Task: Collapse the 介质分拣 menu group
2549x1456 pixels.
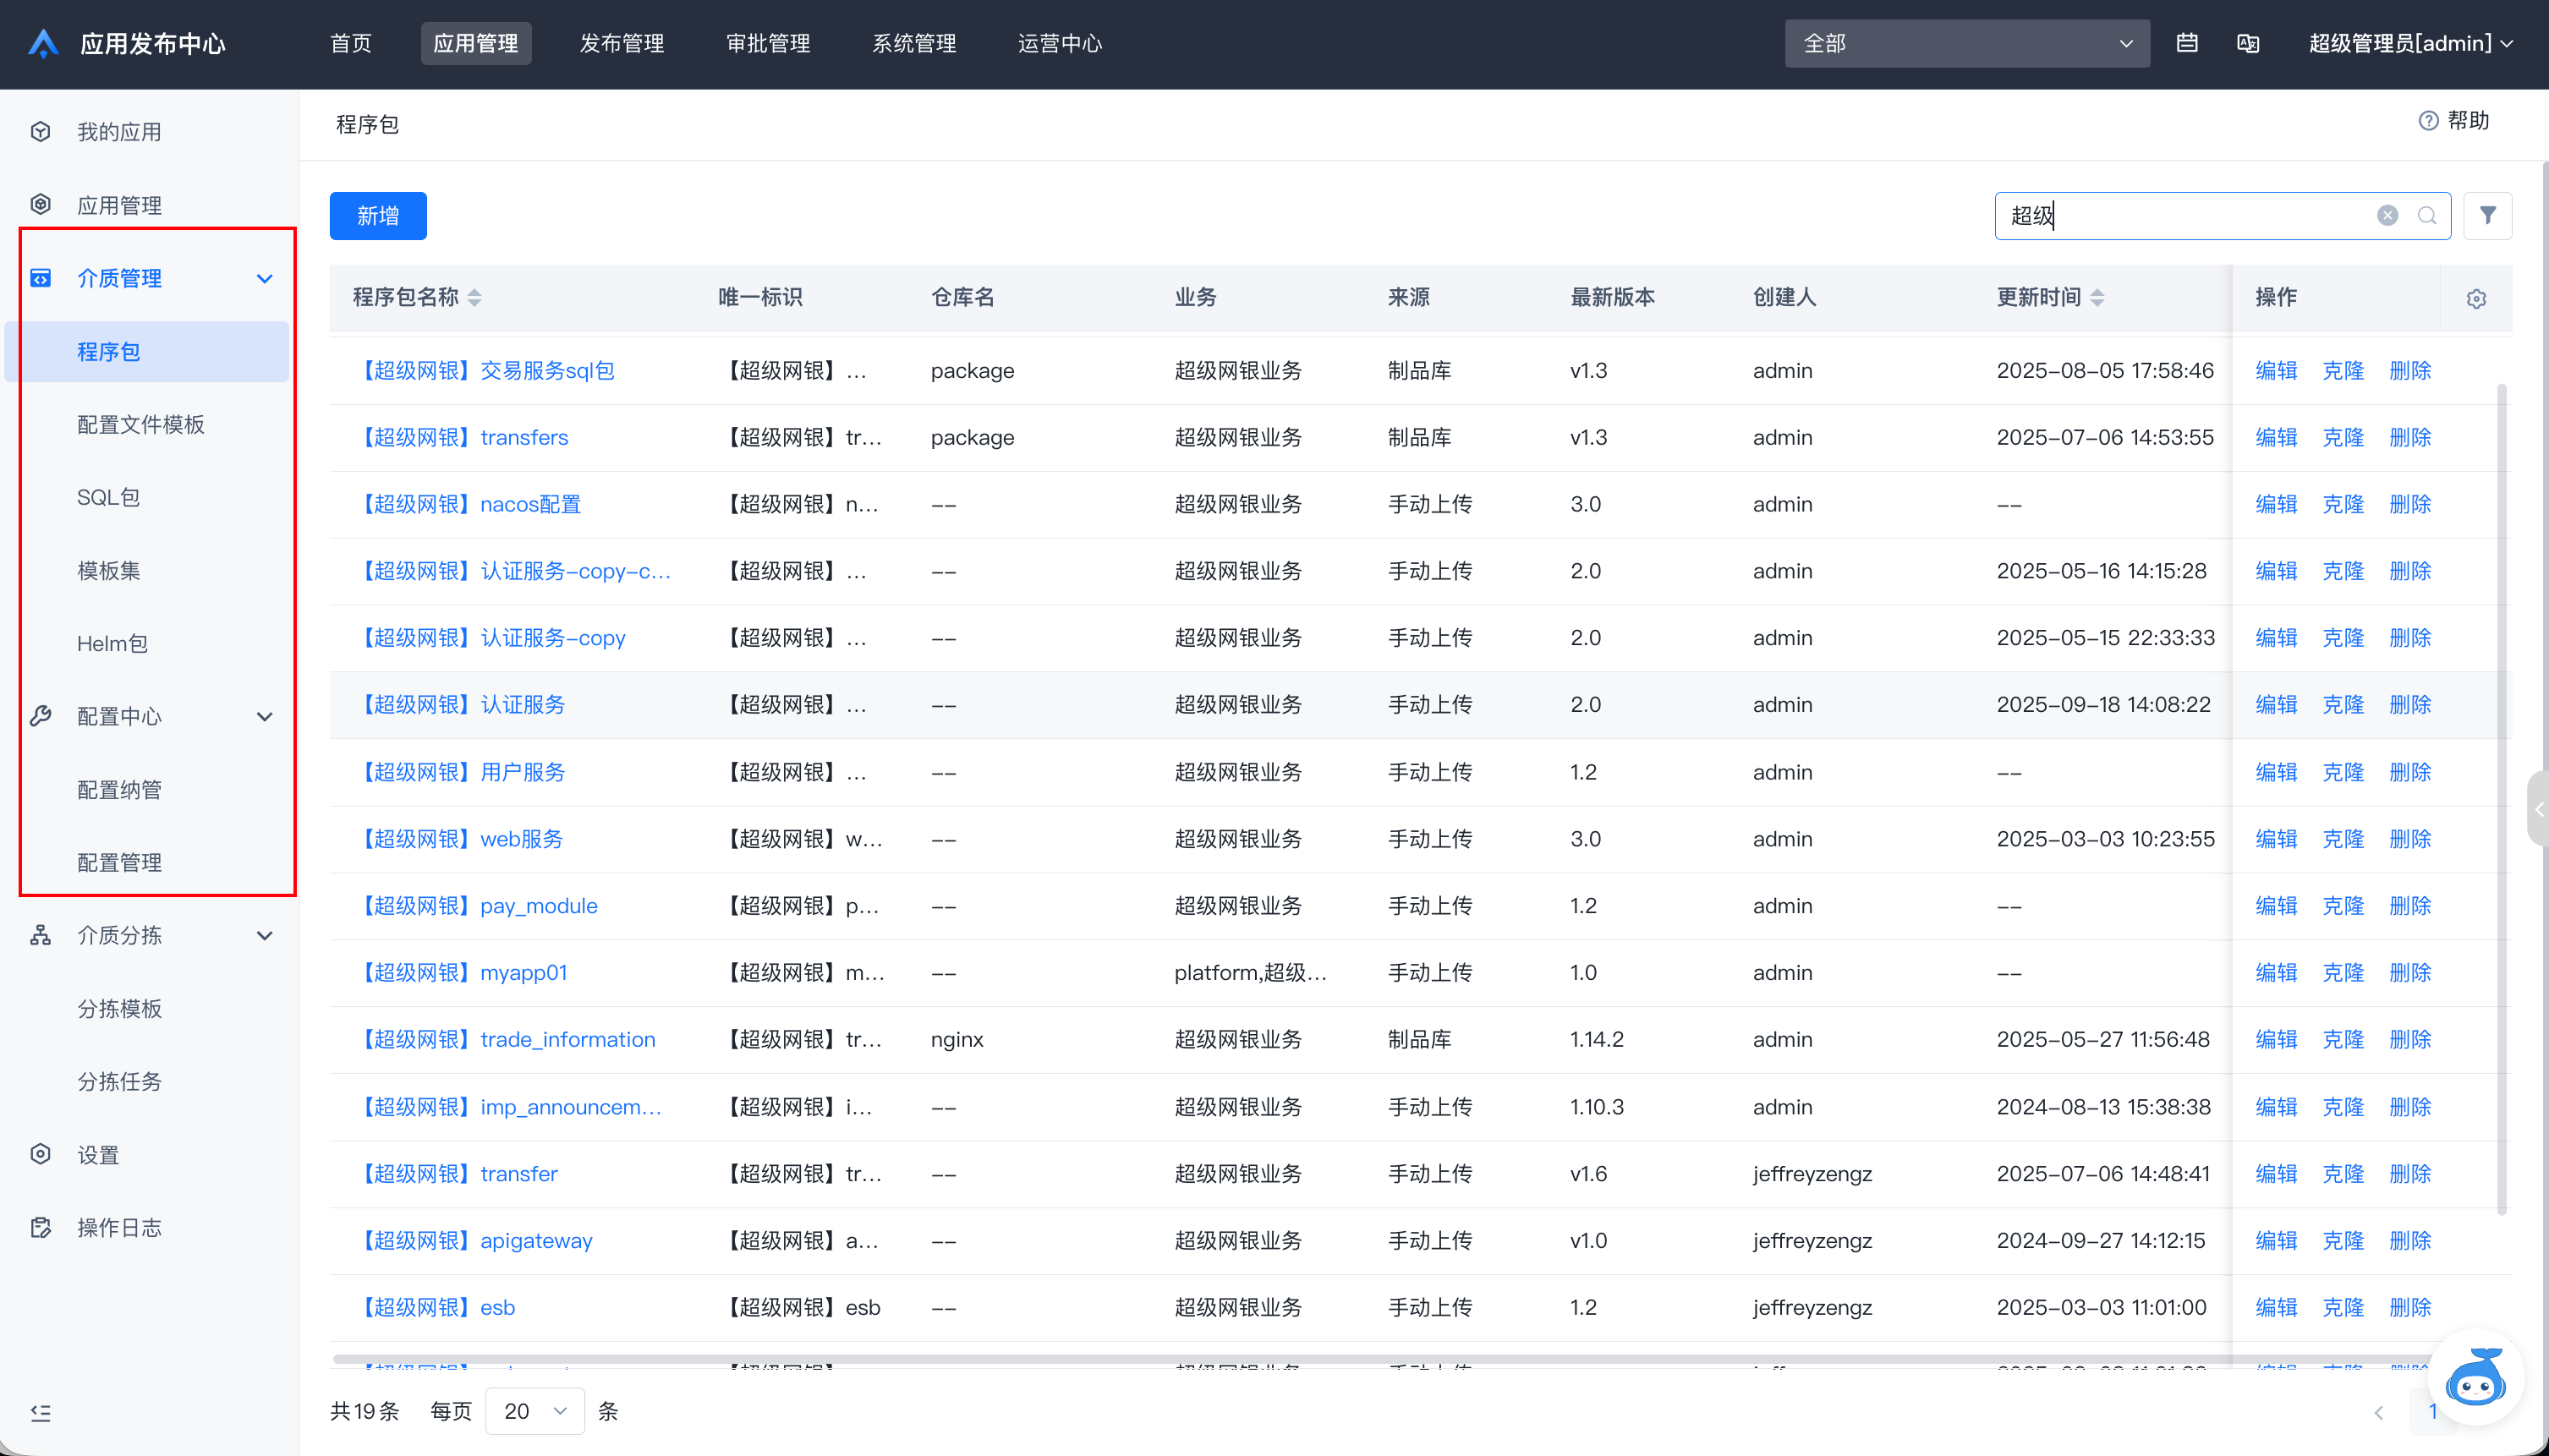Action: click(x=264, y=936)
